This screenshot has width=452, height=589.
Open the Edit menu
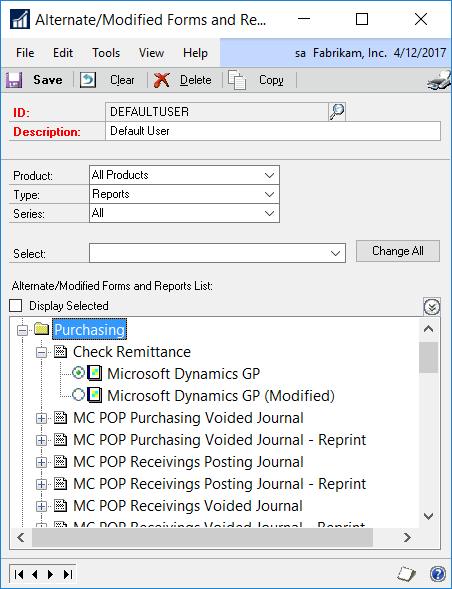click(x=63, y=53)
